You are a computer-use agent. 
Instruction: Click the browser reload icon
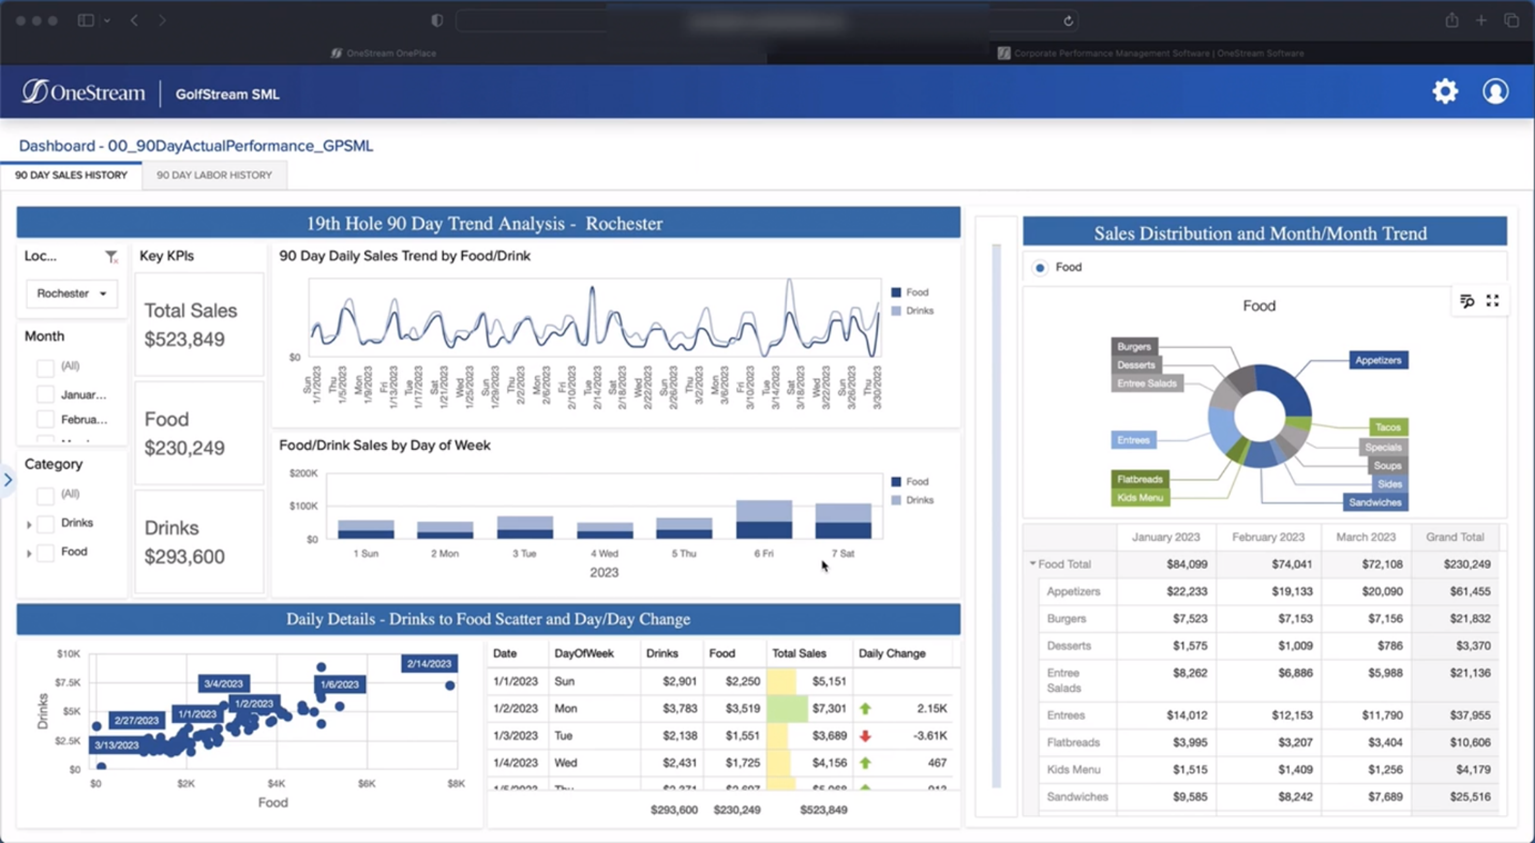(1068, 21)
